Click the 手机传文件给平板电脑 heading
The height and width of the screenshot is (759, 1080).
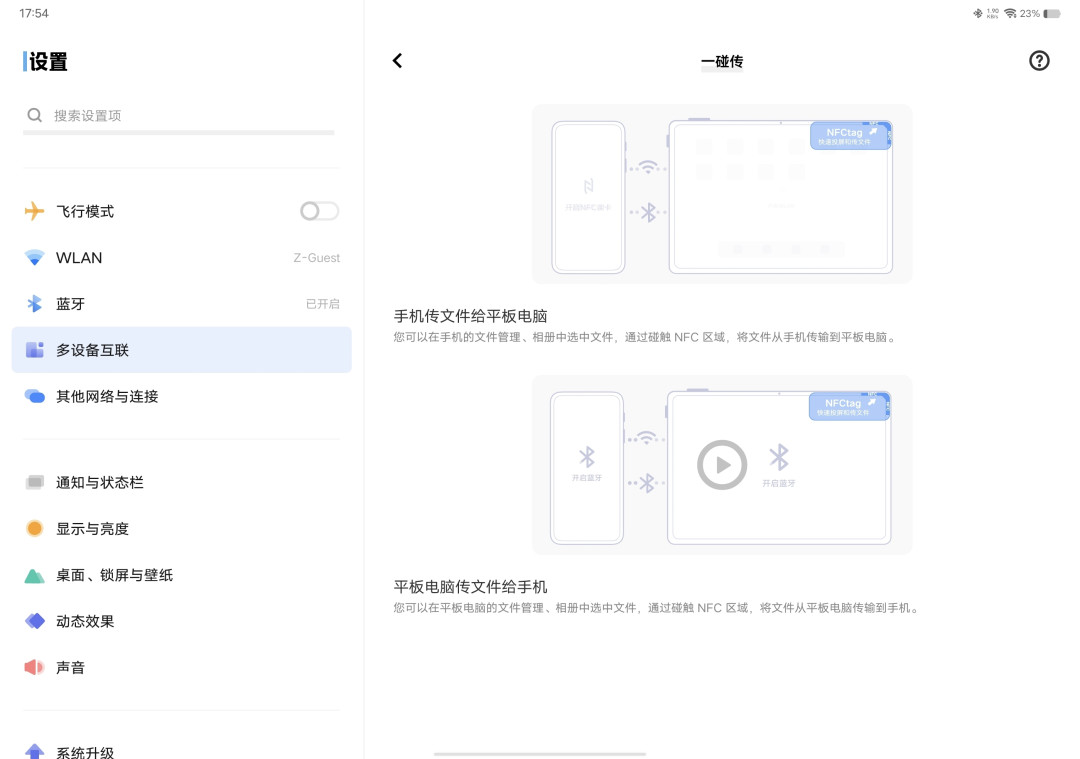coord(470,316)
